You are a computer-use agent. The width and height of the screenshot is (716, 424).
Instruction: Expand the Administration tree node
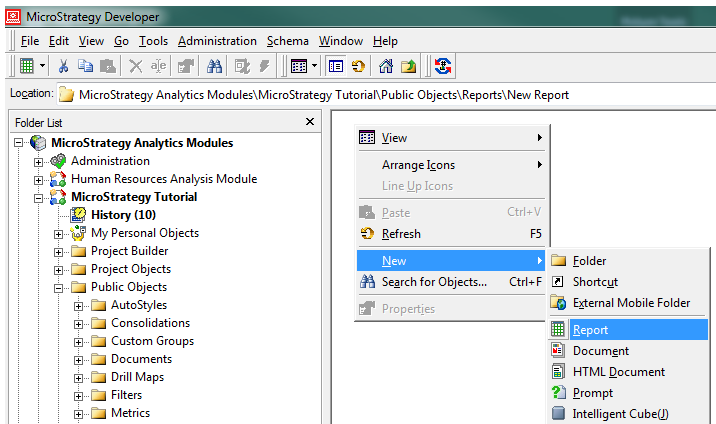[39, 161]
